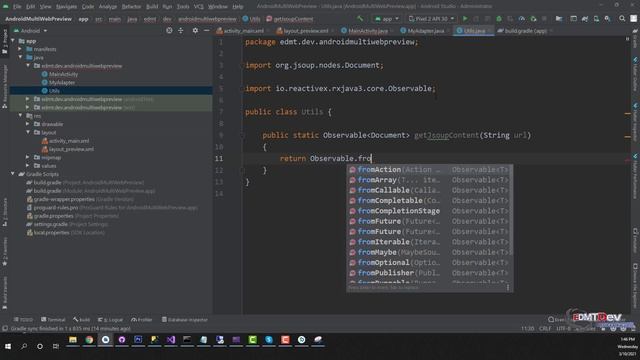Image resolution: width=640 pixels, height=360 pixels.
Task: Select fromPublisher in the completion list
Action: (x=429, y=273)
